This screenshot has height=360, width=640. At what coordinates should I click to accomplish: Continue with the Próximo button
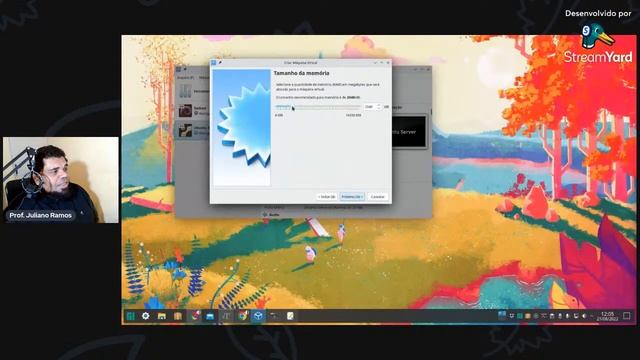(x=352, y=197)
